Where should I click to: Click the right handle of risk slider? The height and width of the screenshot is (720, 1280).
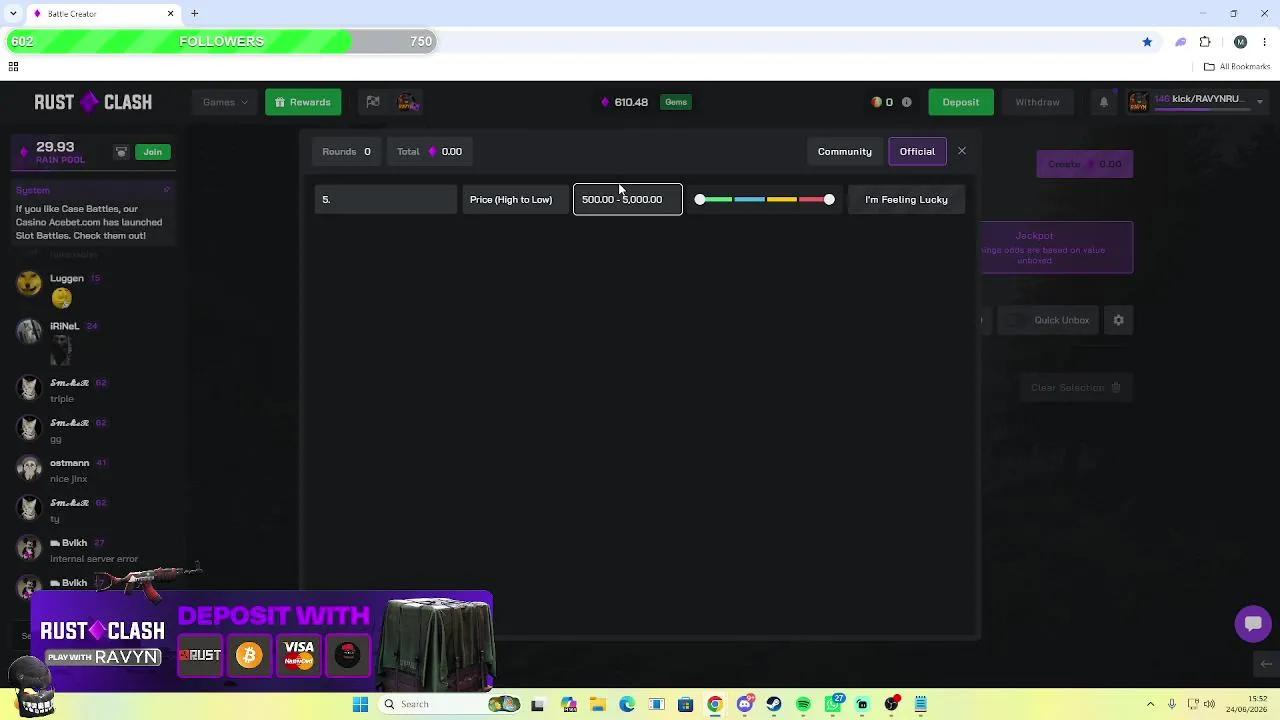point(829,200)
